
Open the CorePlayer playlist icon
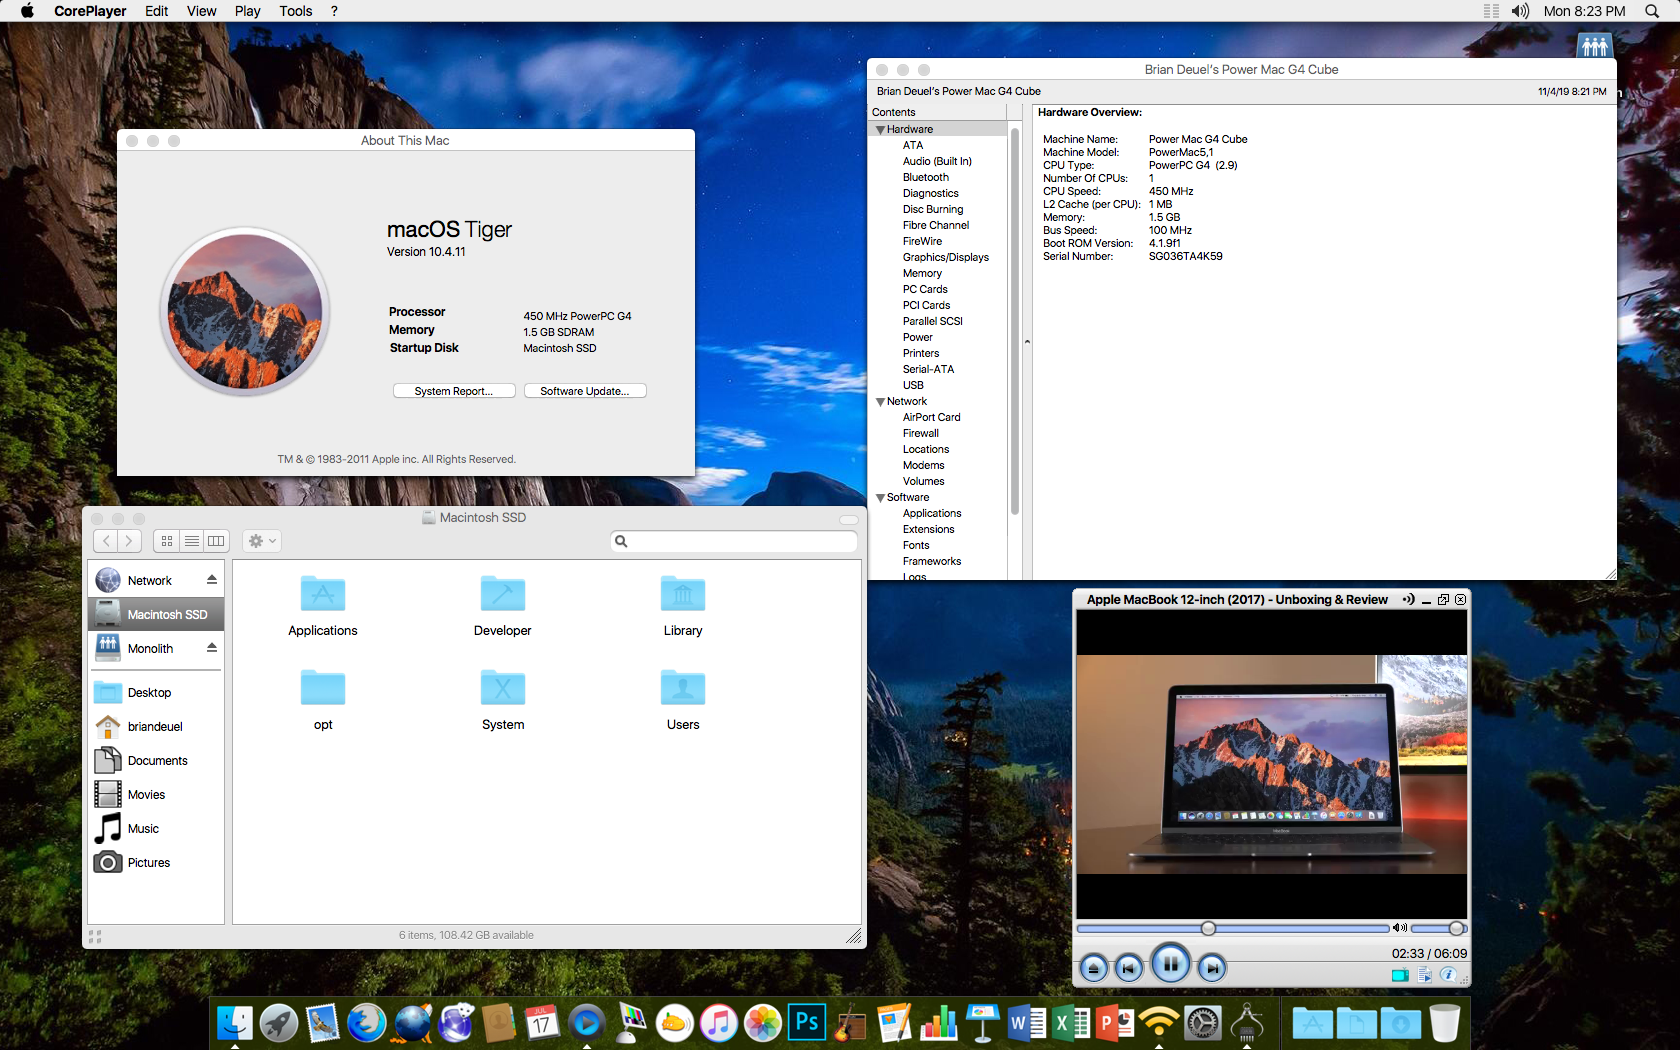(1425, 975)
